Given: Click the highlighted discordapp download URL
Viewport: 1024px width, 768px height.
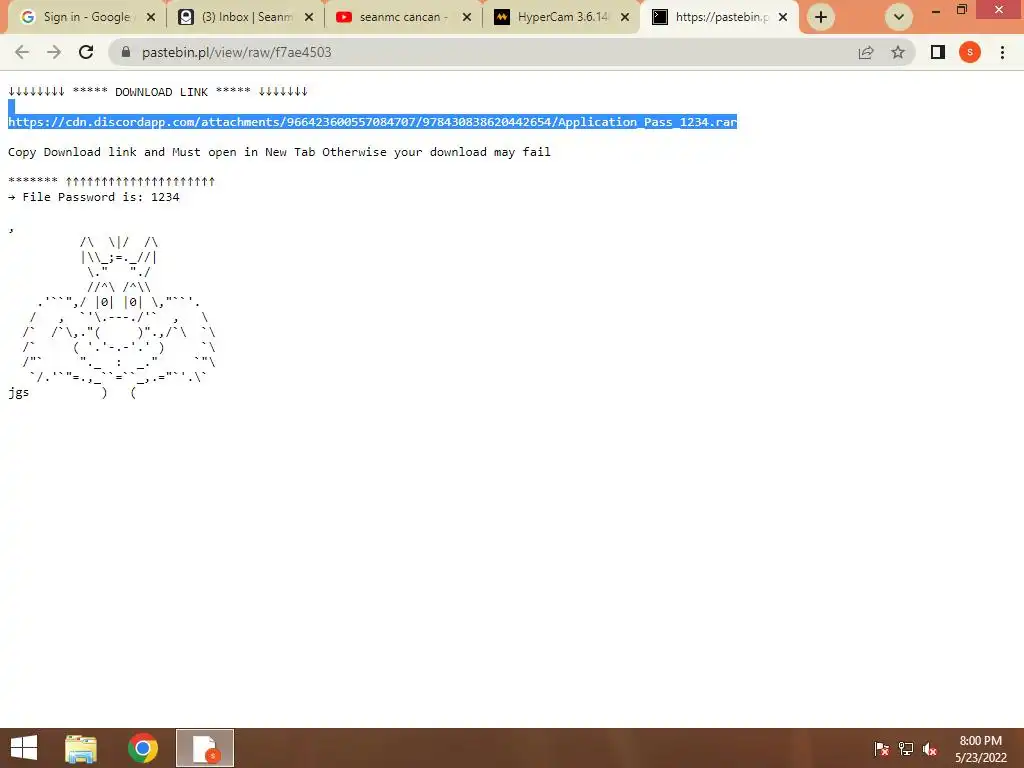Looking at the screenshot, I should pyautogui.click(x=372, y=121).
